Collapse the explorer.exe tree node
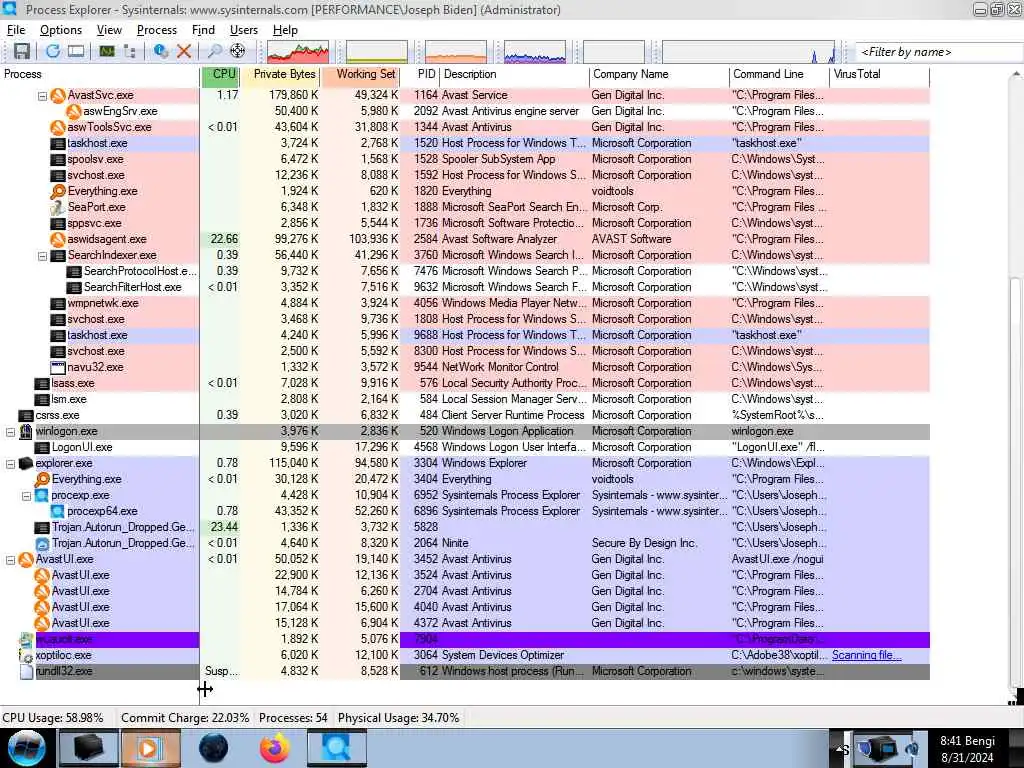The height and width of the screenshot is (768, 1024). point(10,464)
